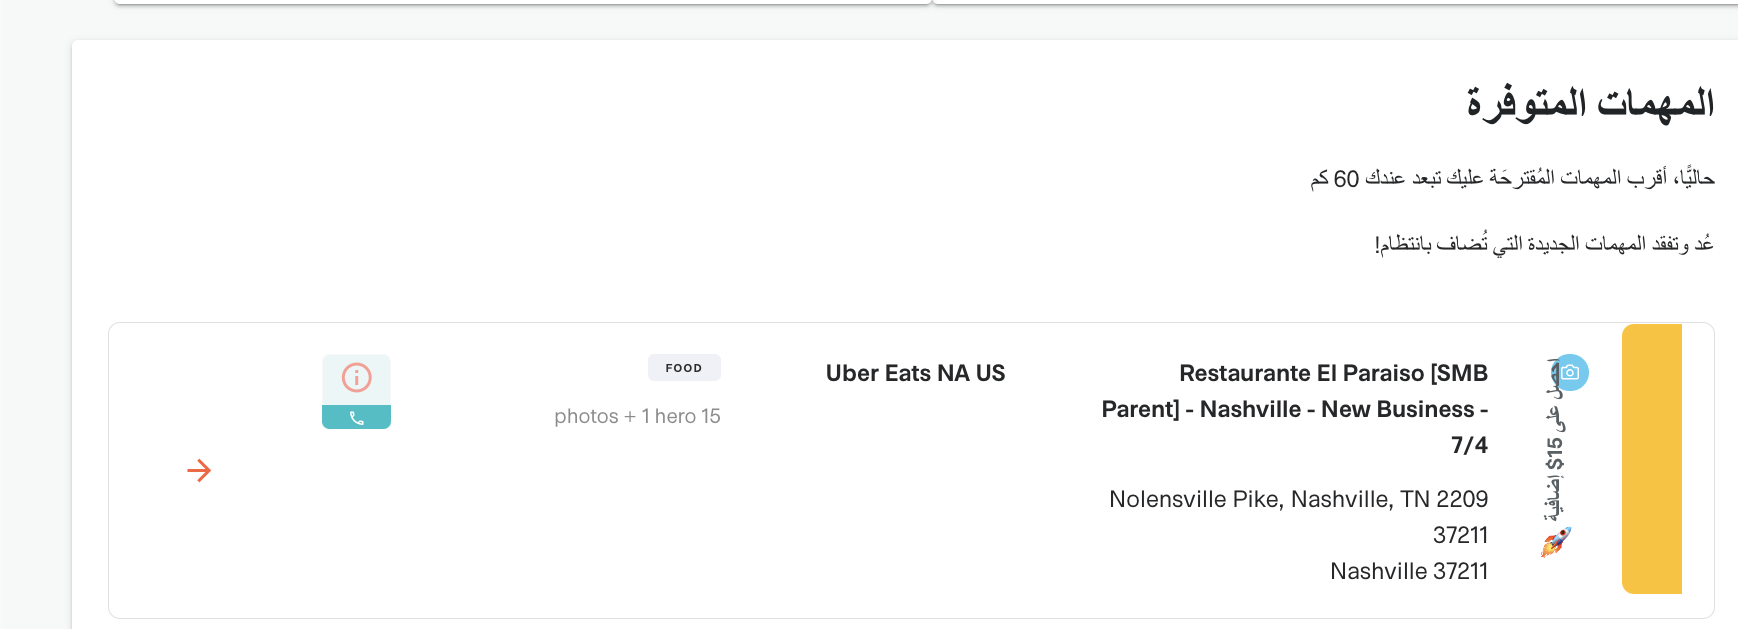
Task: Open the Restaurante El Paraiso task title
Action: pos(1295,409)
